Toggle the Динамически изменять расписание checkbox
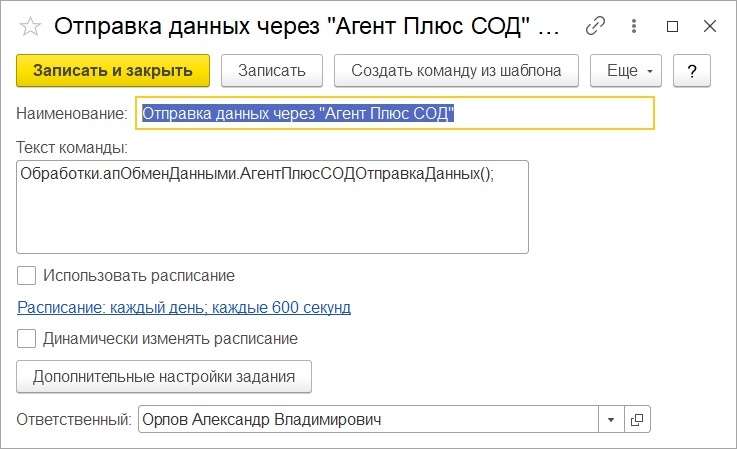The width and height of the screenshot is (737, 449). [26, 339]
